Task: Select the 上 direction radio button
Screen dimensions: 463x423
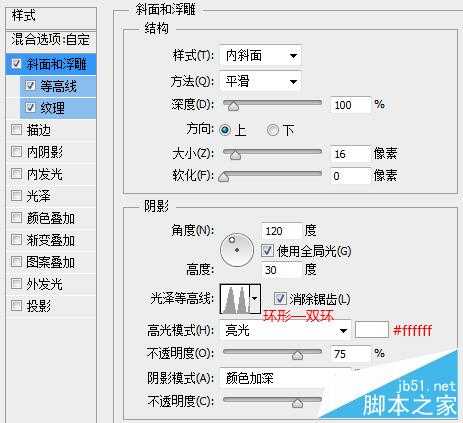Action: 225,130
